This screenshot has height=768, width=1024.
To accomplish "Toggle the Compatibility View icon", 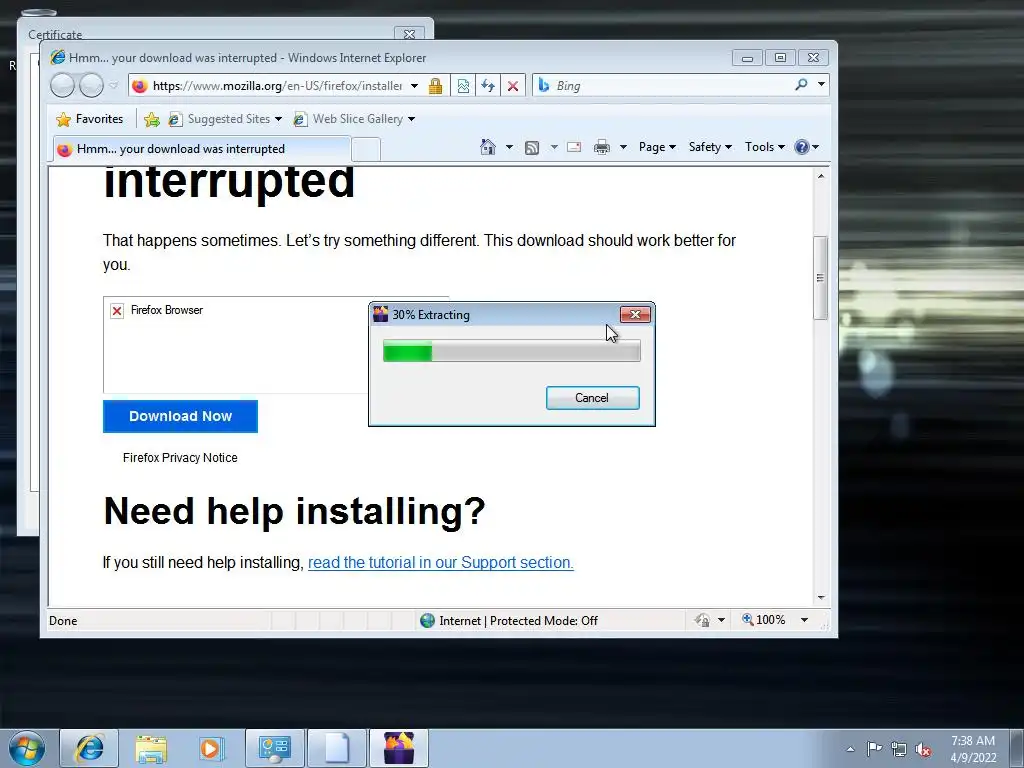I will coord(463,86).
